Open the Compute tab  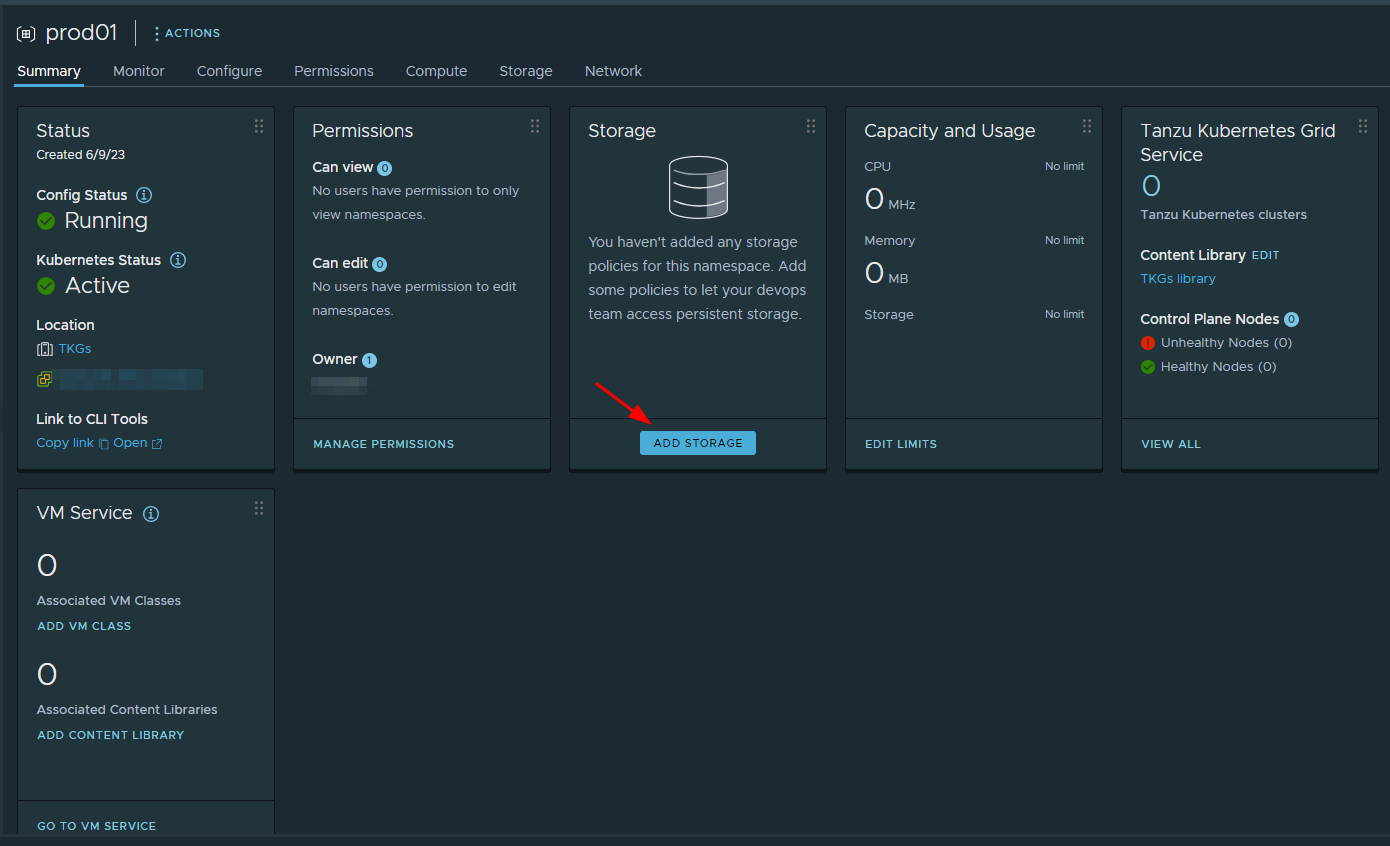pyautogui.click(x=436, y=71)
